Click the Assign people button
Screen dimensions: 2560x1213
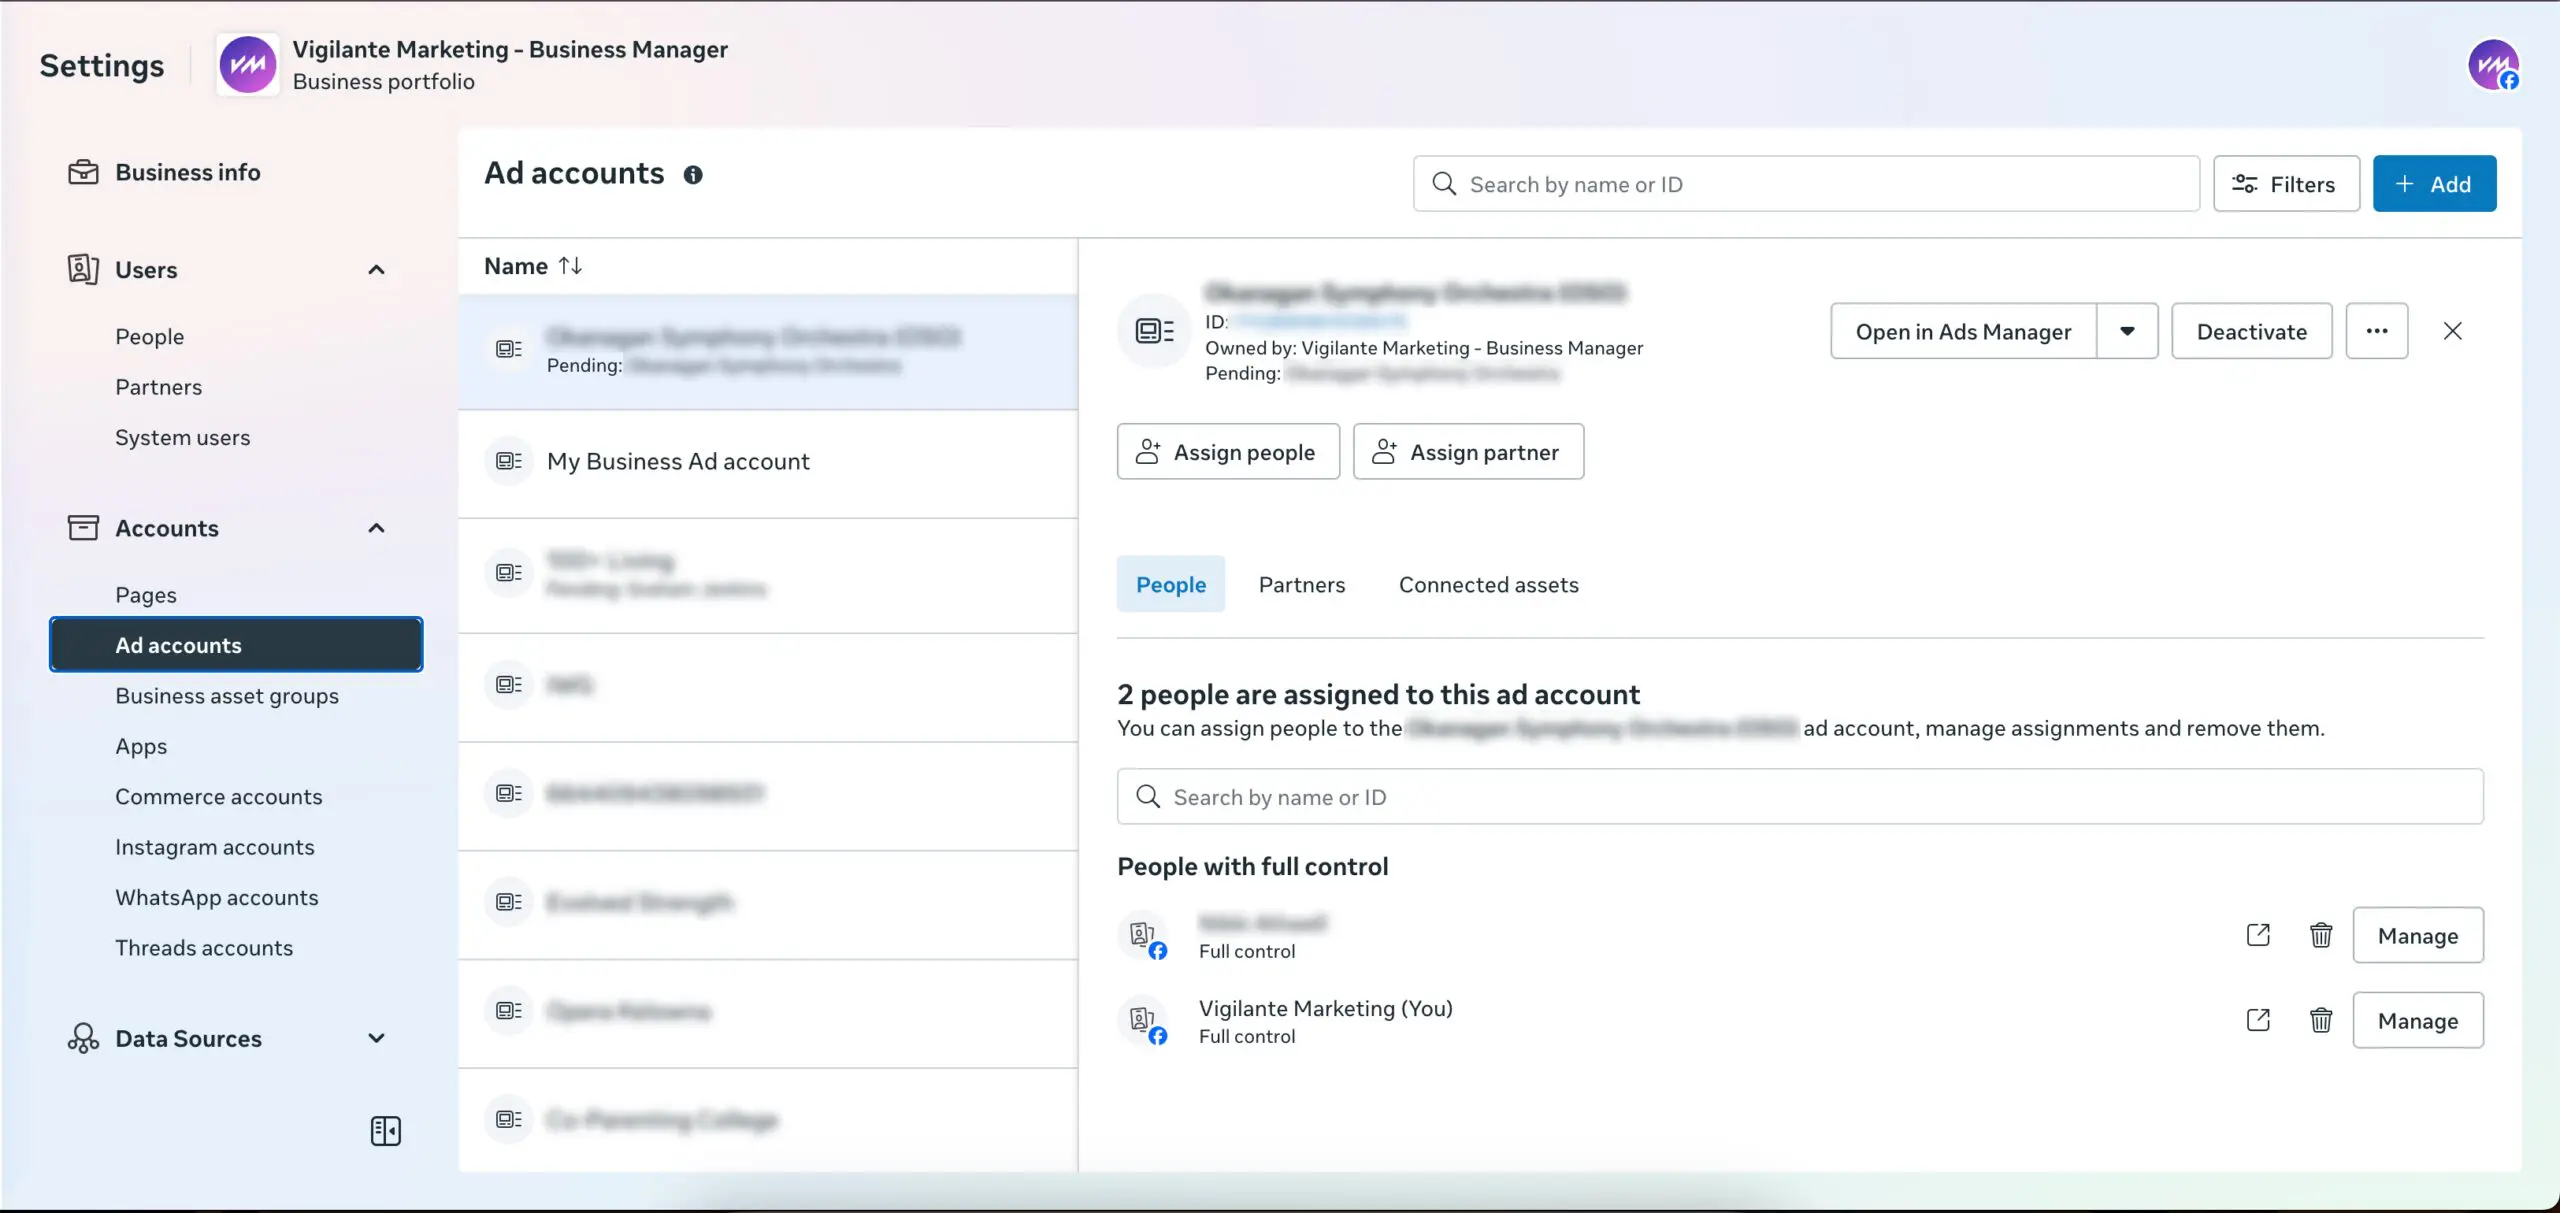(x=1227, y=452)
